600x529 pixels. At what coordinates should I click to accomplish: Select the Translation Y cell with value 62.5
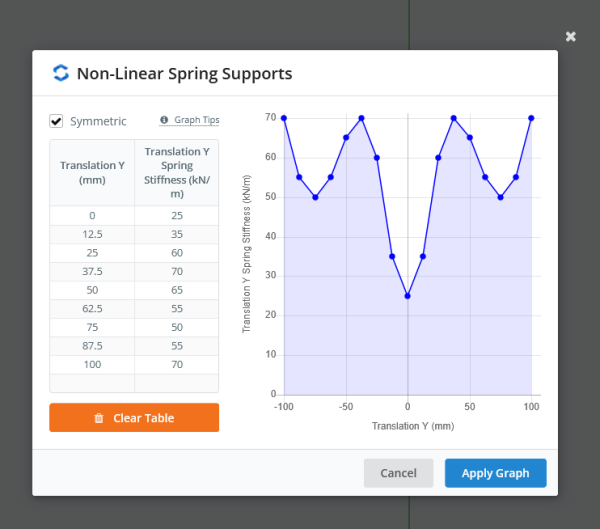92,309
